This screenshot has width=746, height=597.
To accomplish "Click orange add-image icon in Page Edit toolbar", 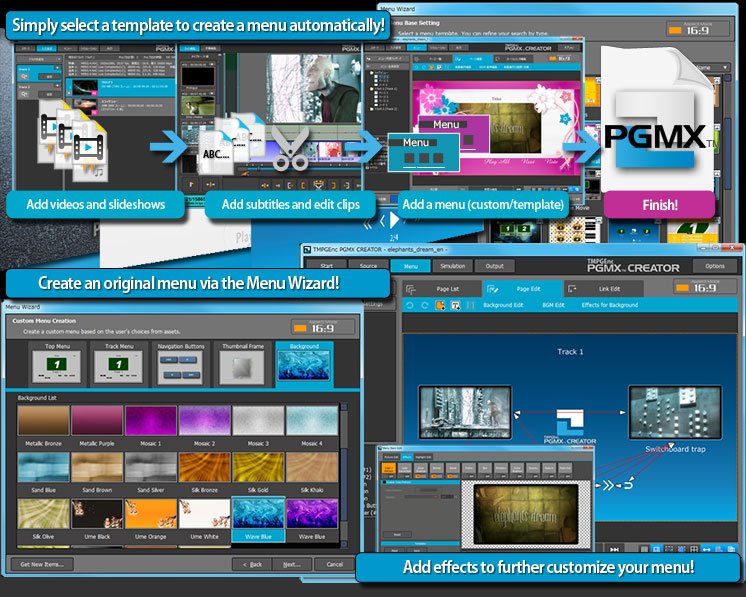I will point(440,305).
